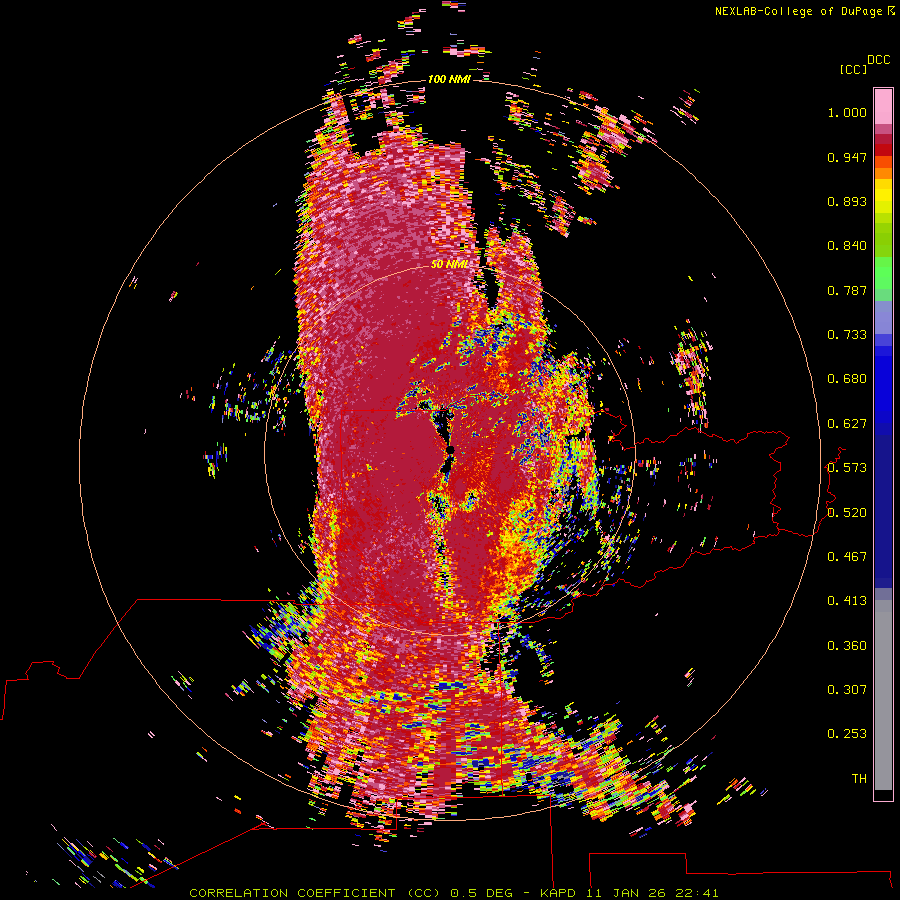The height and width of the screenshot is (900, 900).
Task: Click the CORRELATION COEFFICIENT (CC) caption text
Action: point(315,893)
